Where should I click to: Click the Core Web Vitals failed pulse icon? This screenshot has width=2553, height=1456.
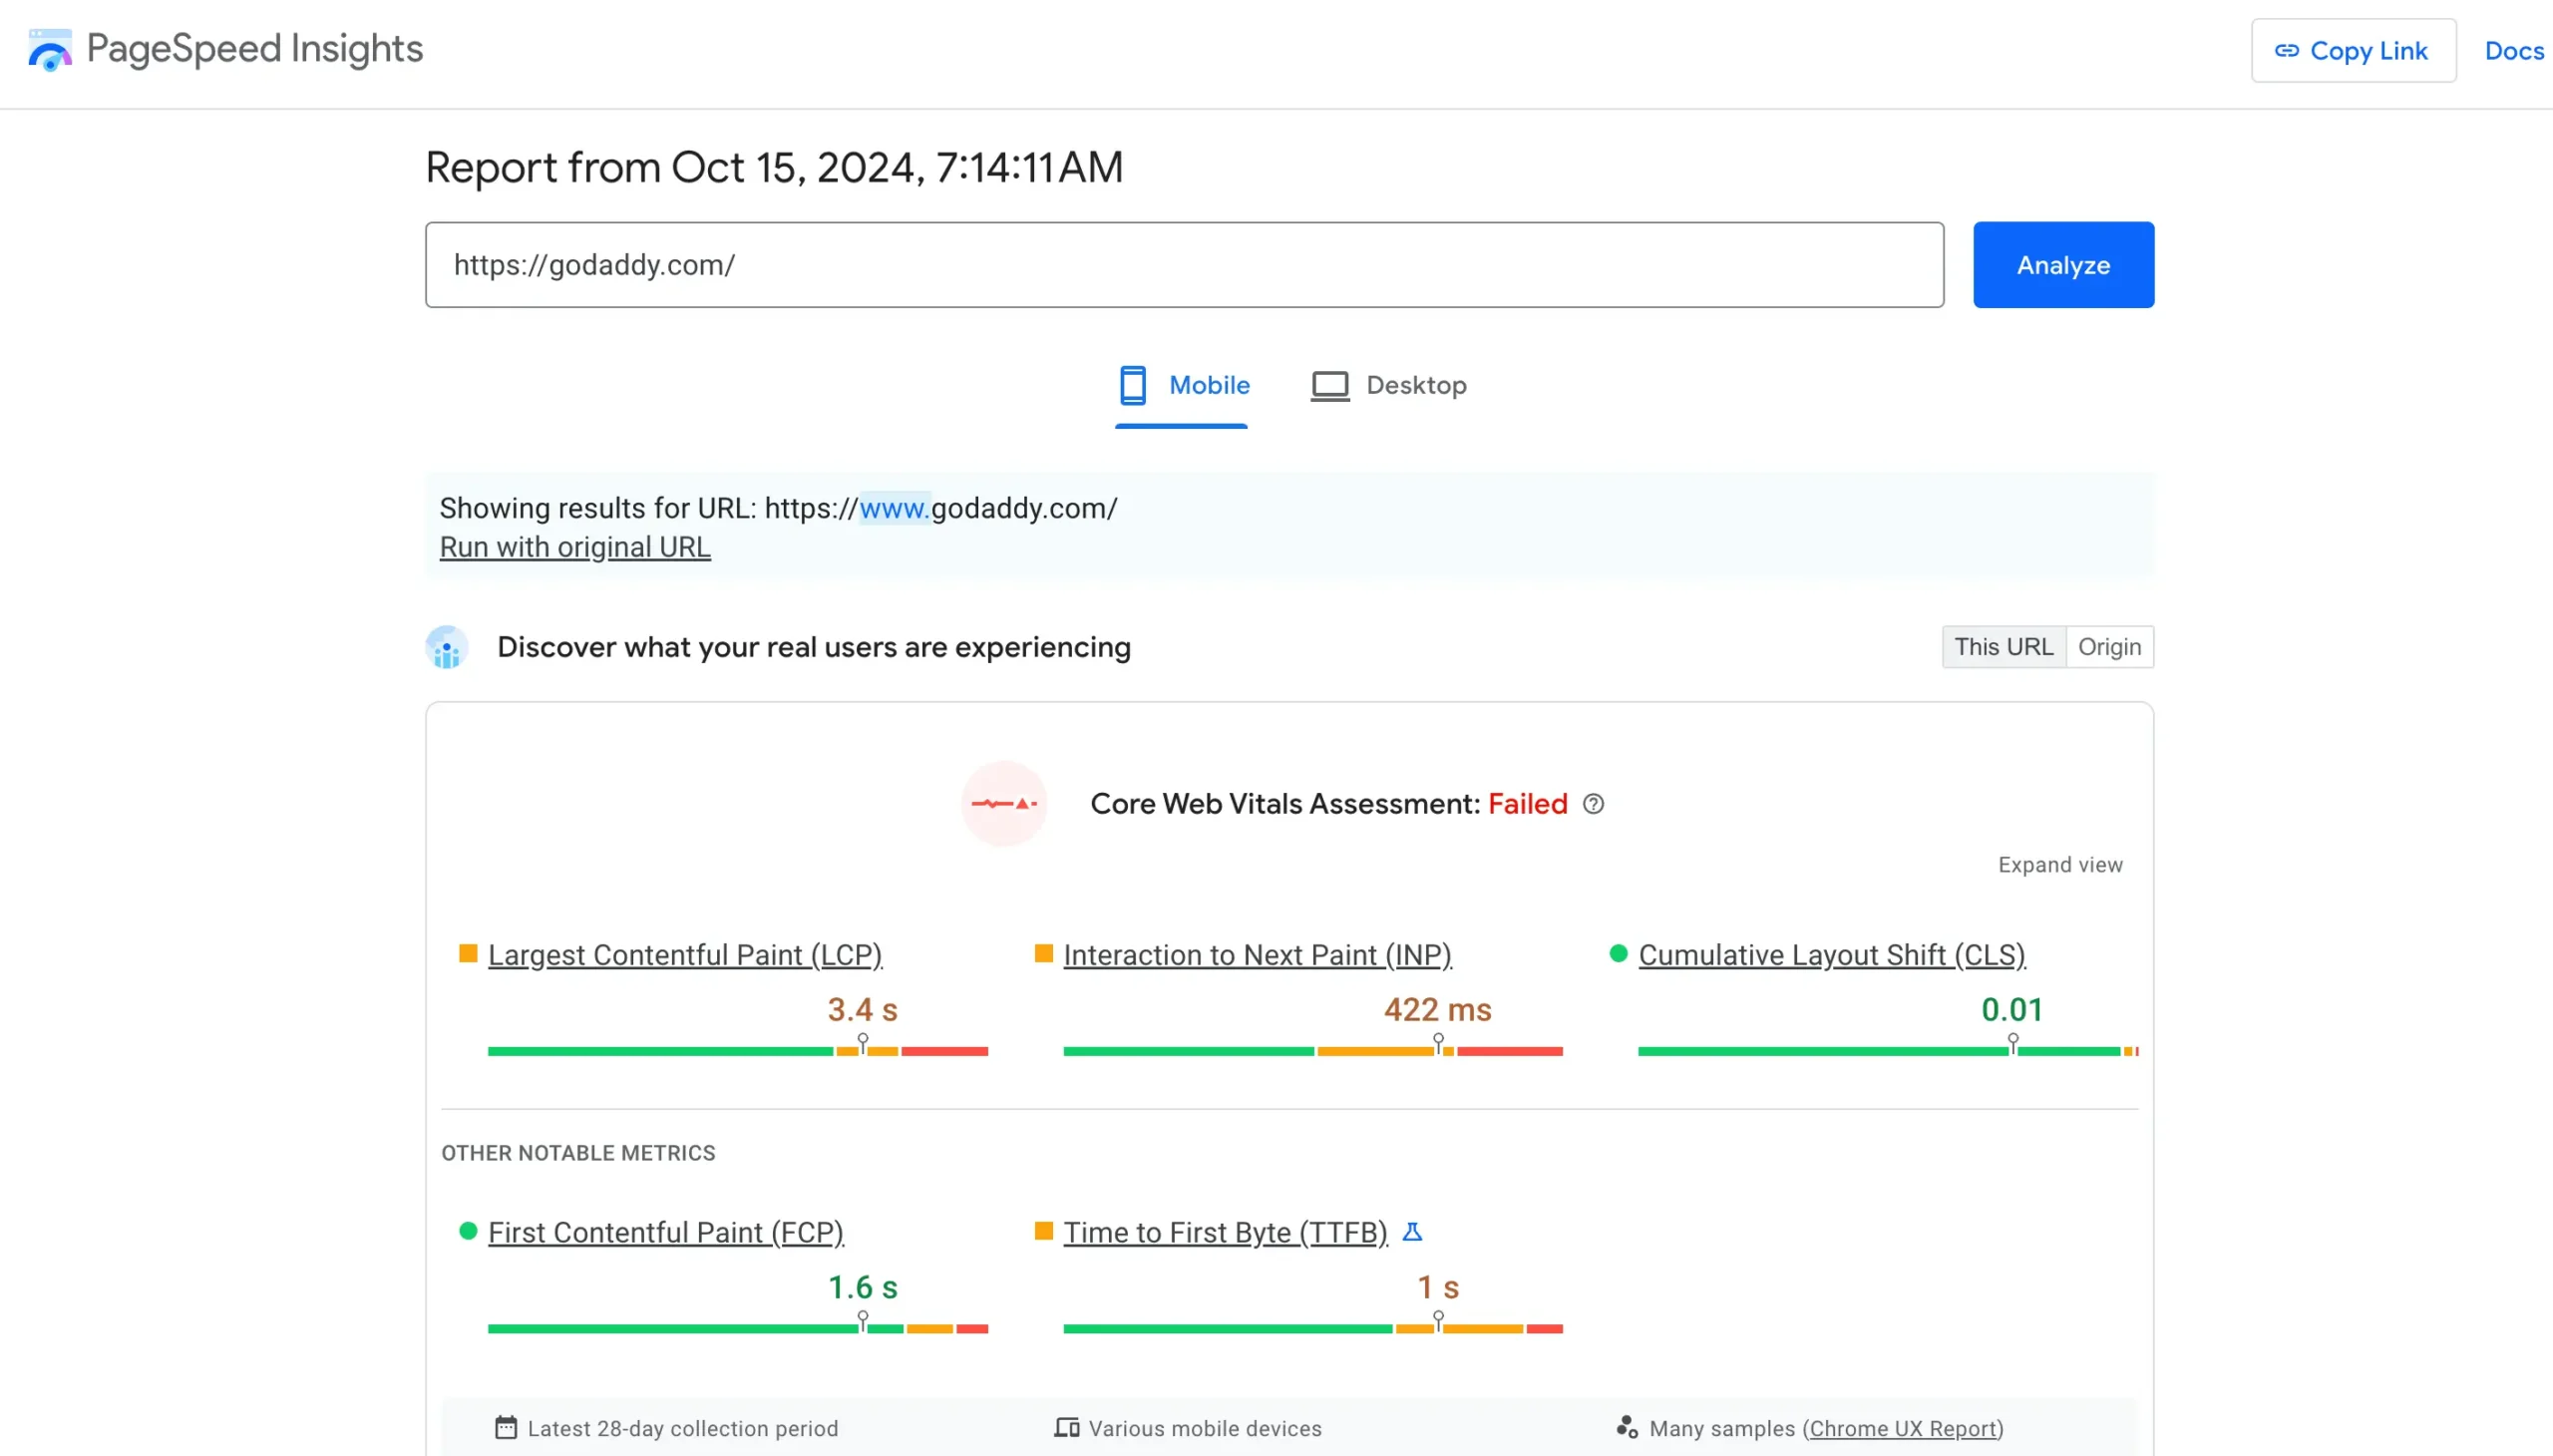coord(1004,804)
